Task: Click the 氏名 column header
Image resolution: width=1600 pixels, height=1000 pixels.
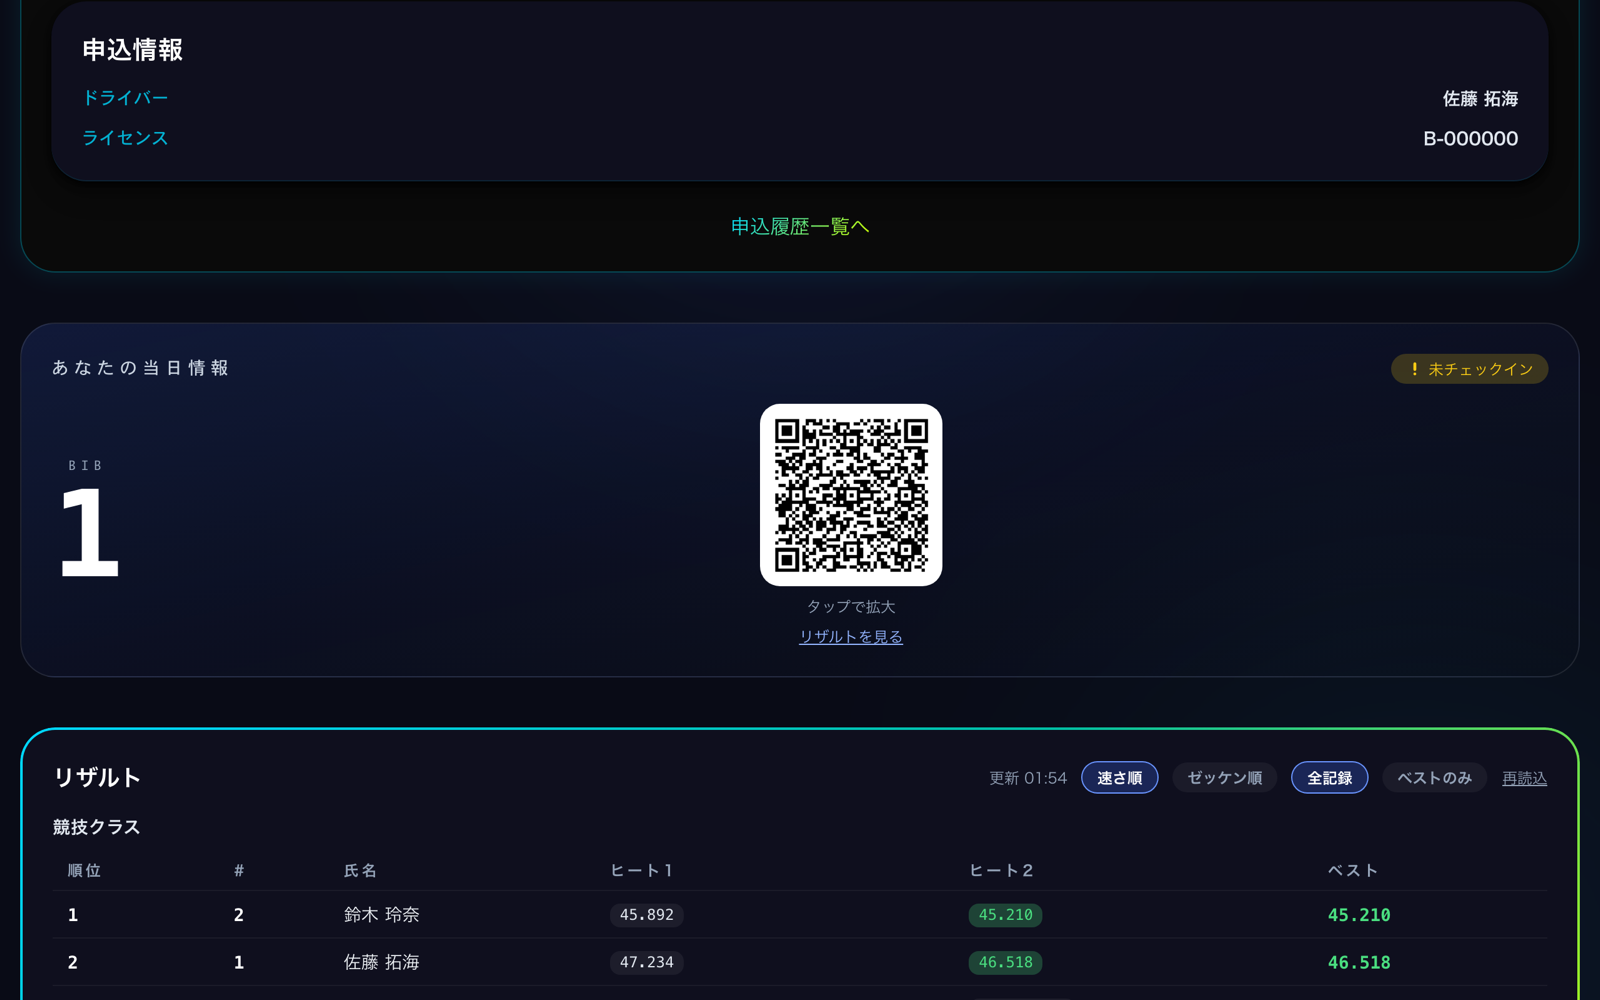Action: pos(361,871)
